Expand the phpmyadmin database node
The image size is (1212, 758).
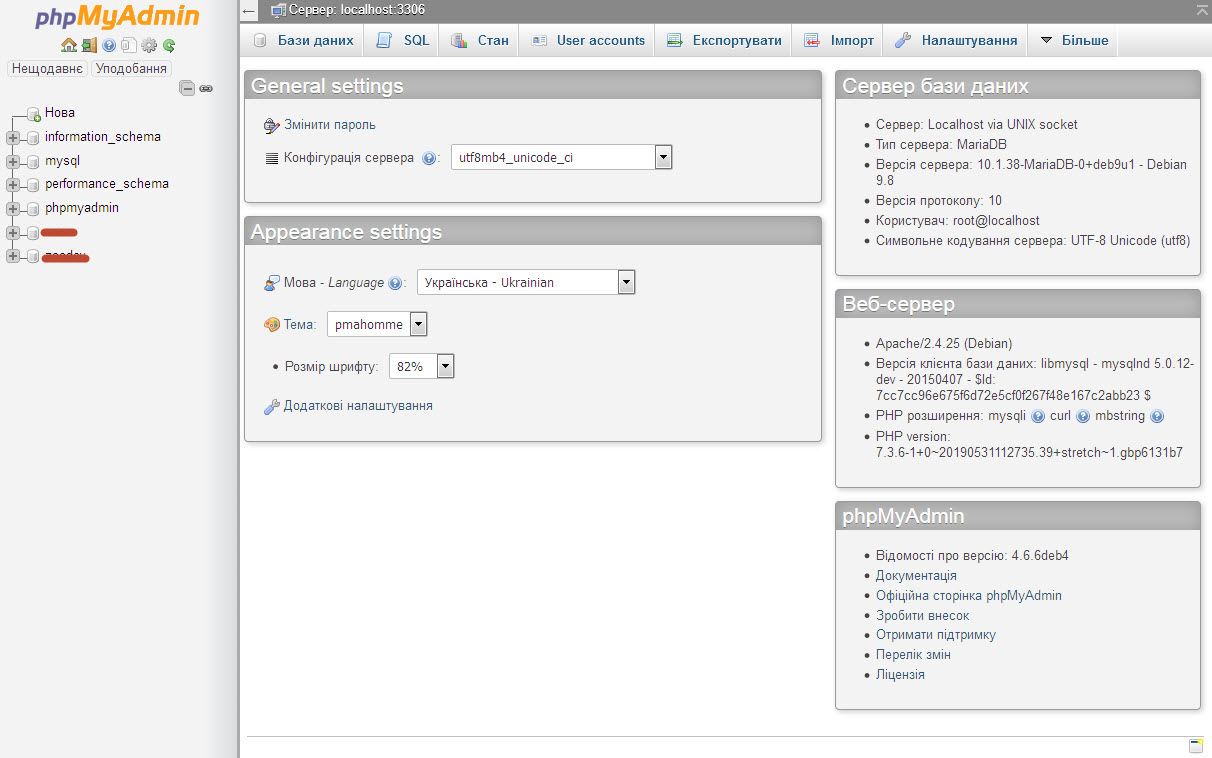pyautogui.click(x=13, y=208)
